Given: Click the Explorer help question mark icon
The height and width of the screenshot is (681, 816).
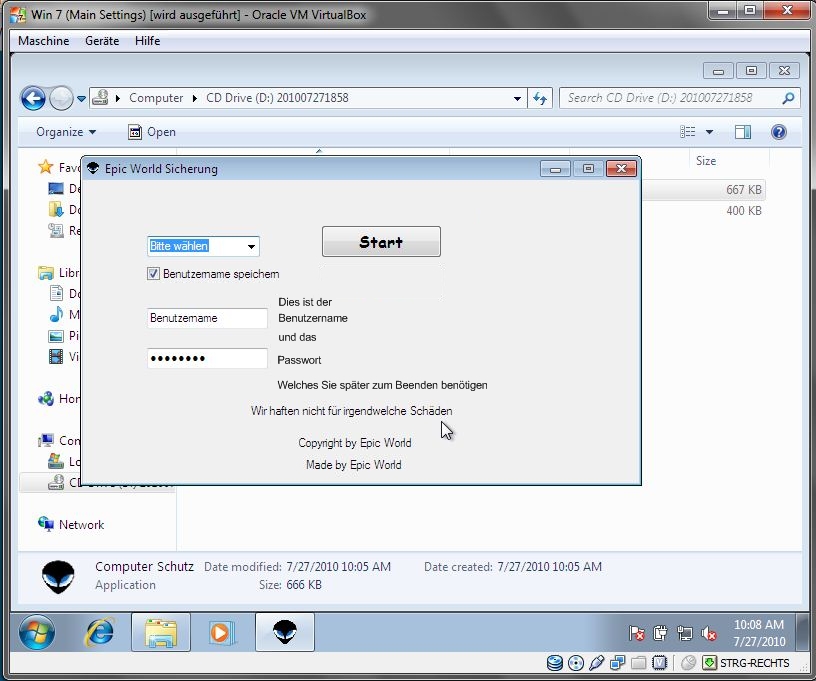Looking at the screenshot, I should 779,132.
